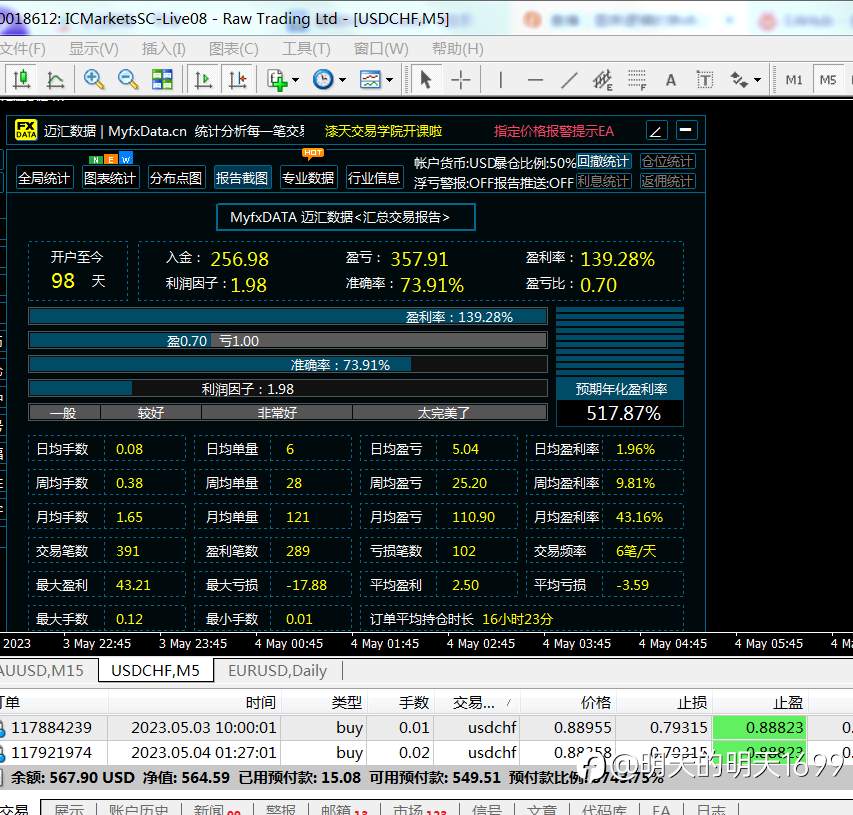Sort orders by 手数 column header
The height and width of the screenshot is (815, 853).
point(400,702)
